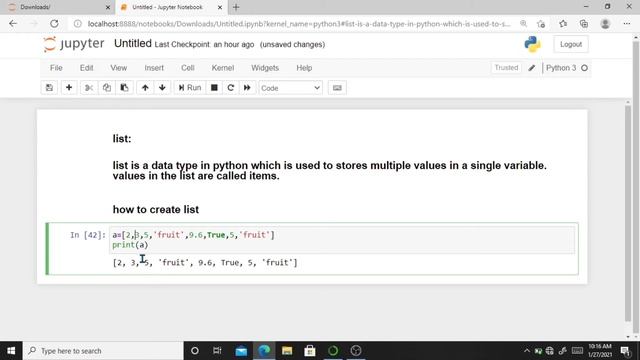Open the browser profile icon

pyautogui.click(x=605, y=24)
